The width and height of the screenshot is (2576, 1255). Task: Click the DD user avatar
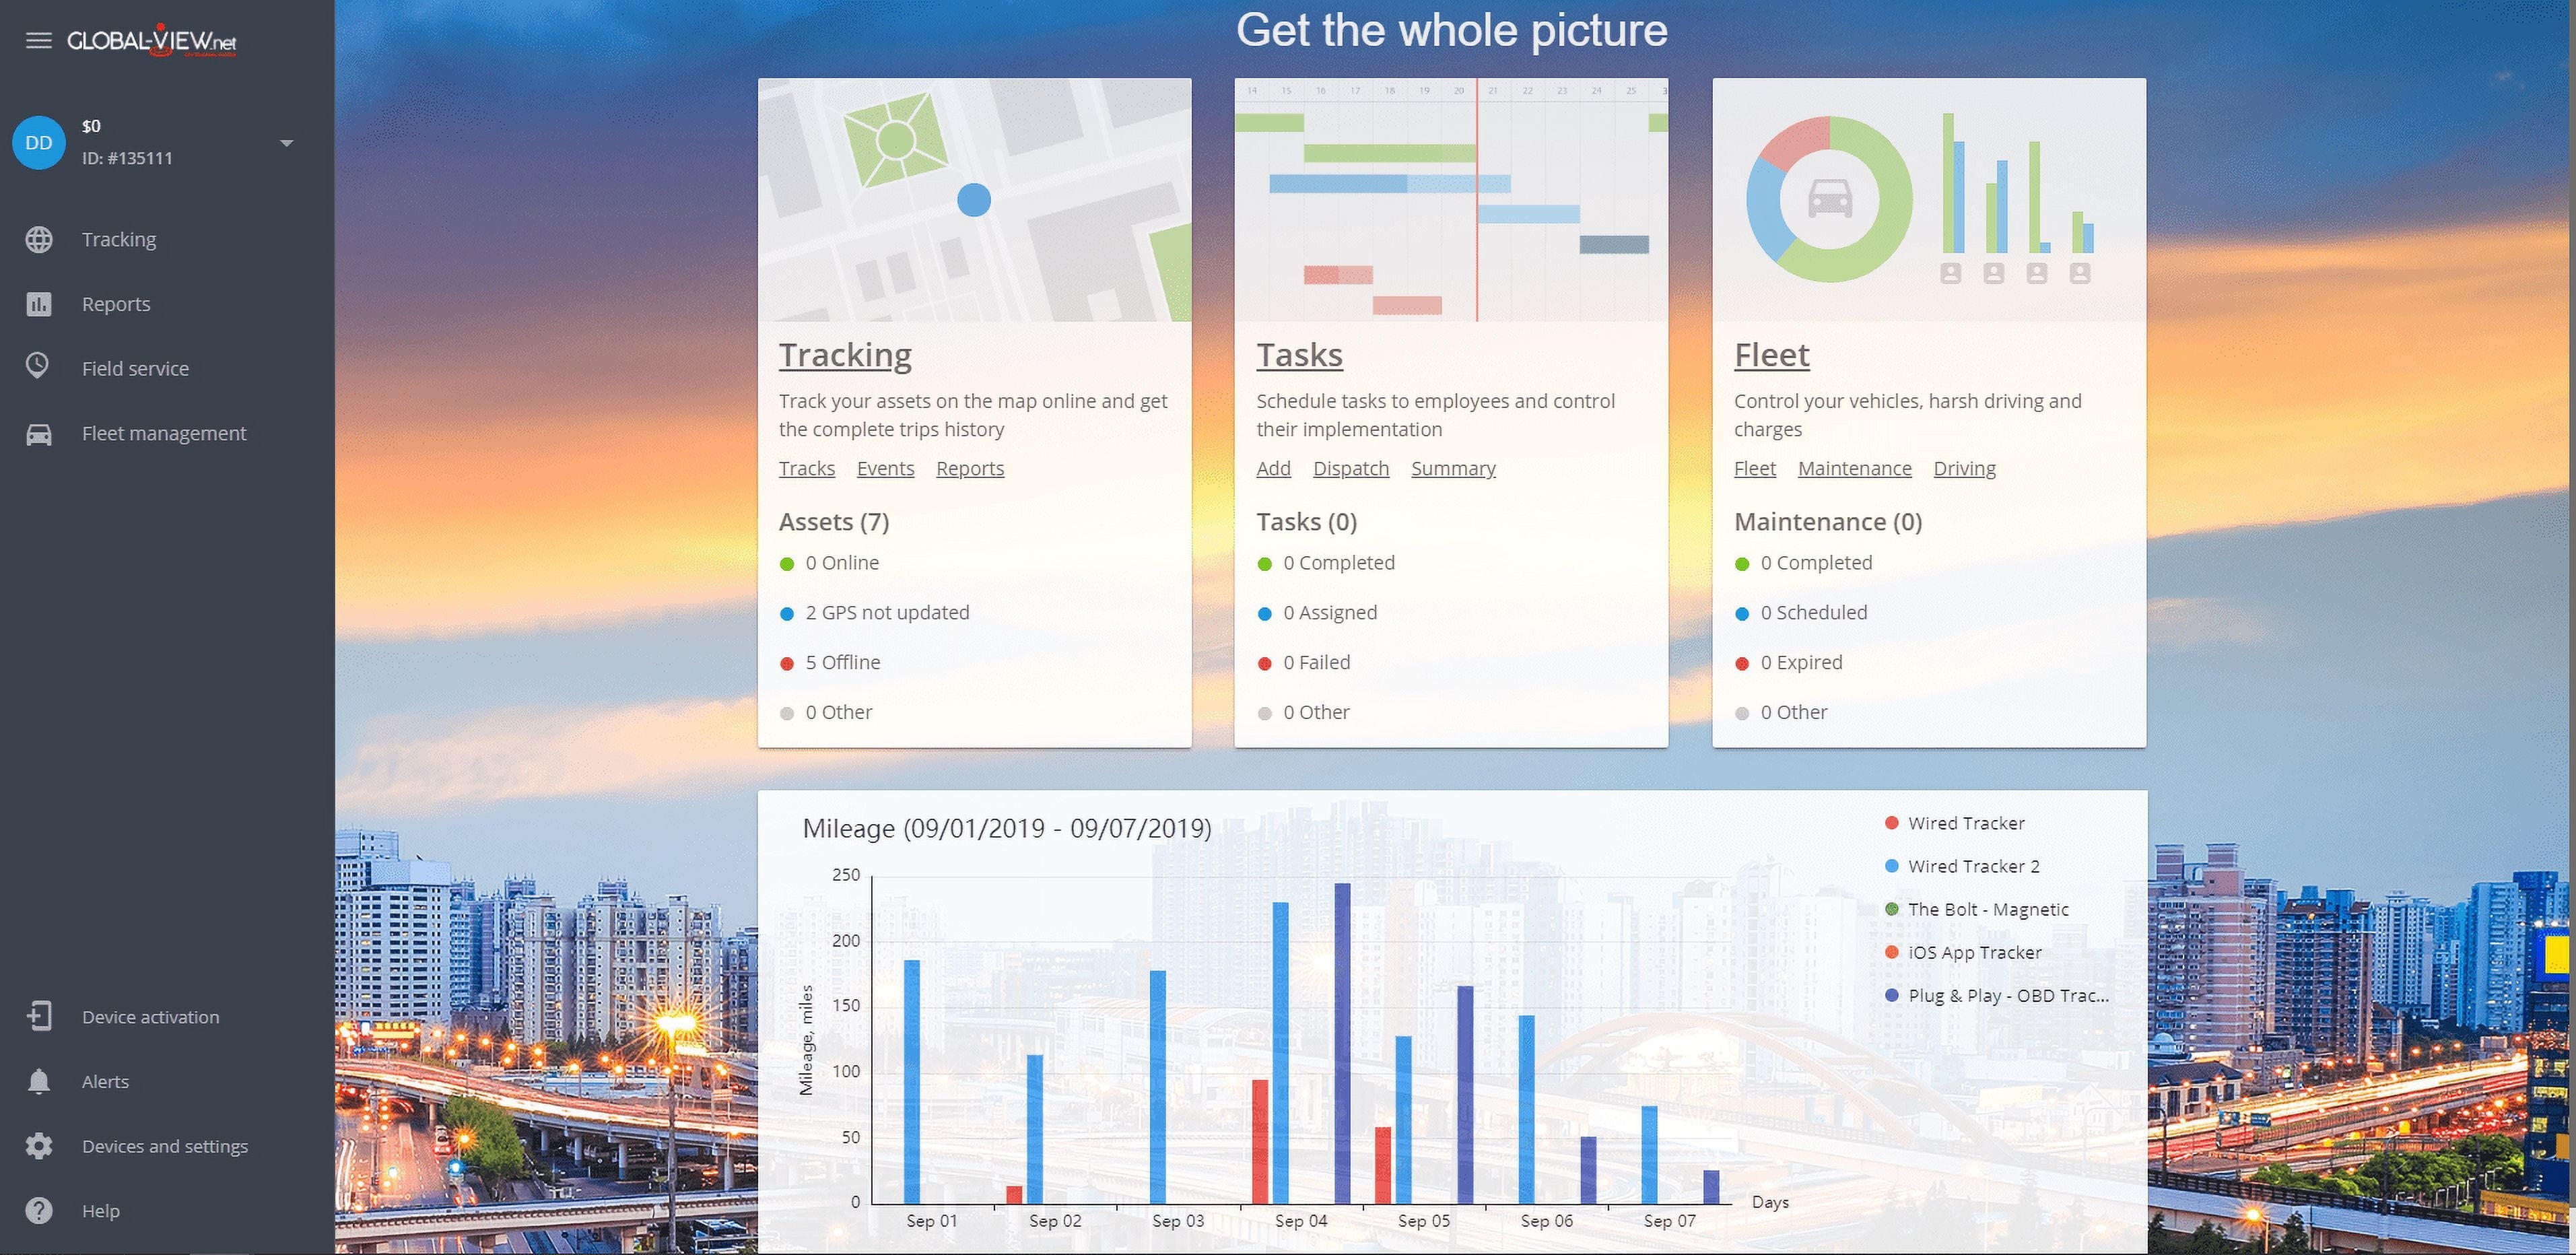pyautogui.click(x=39, y=143)
